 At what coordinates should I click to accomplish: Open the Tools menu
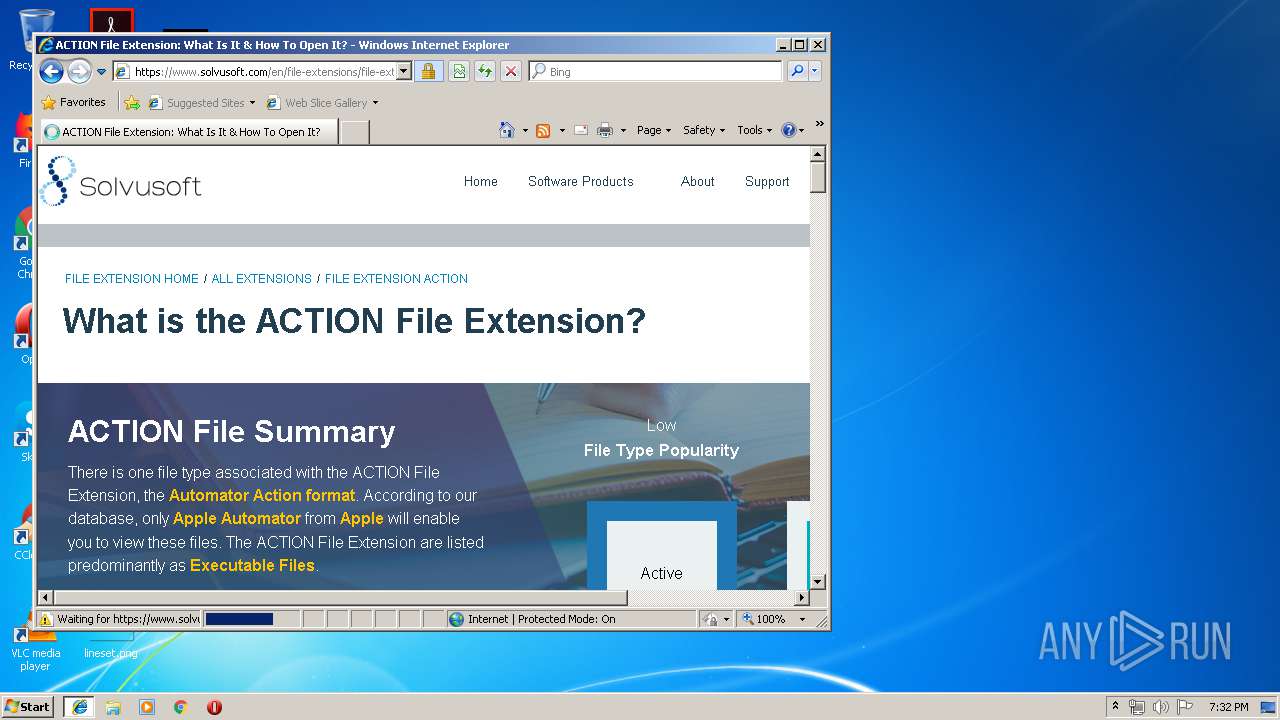coord(754,130)
